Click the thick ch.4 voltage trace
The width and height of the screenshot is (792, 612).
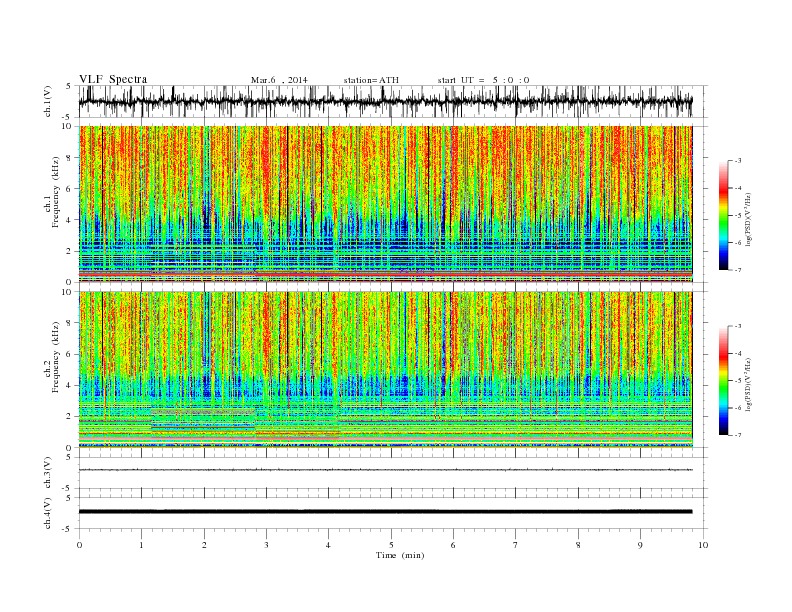(385, 512)
